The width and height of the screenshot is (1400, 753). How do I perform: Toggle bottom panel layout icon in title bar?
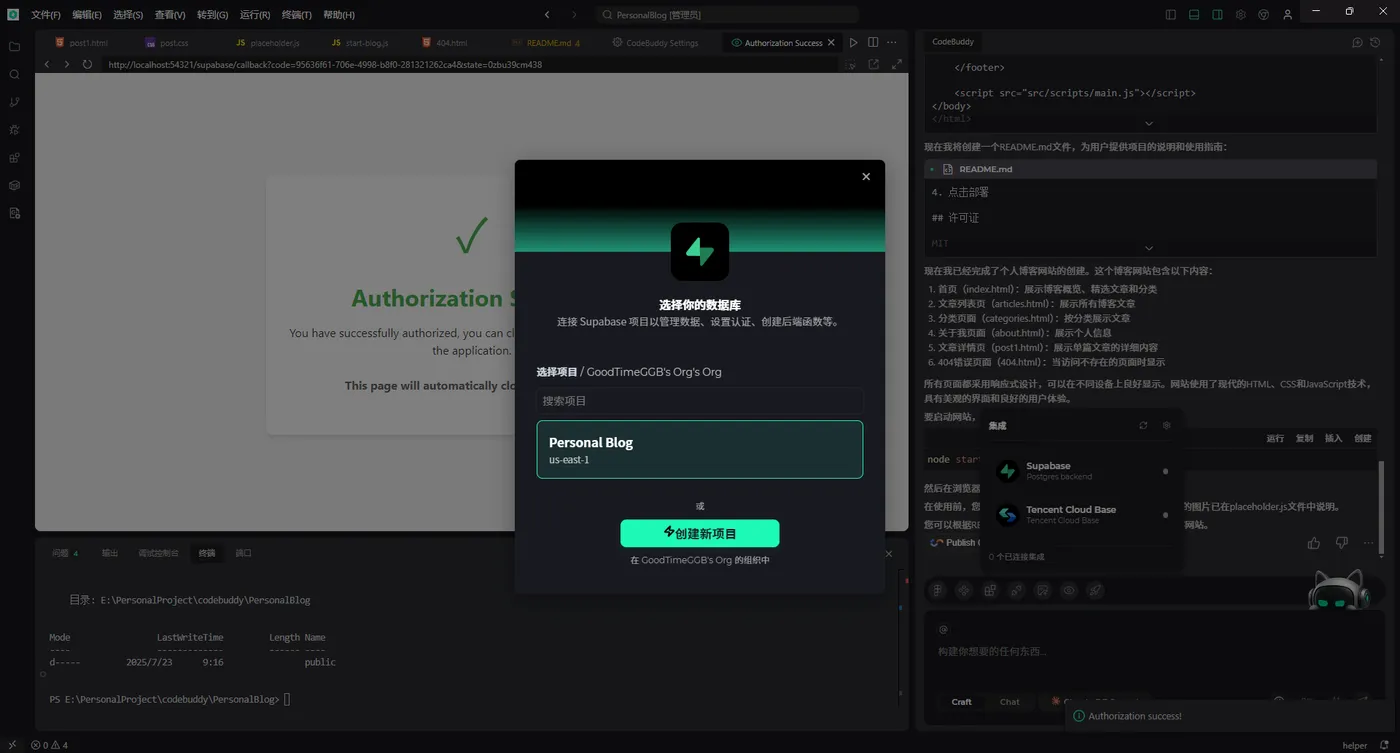click(x=1194, y=15)
